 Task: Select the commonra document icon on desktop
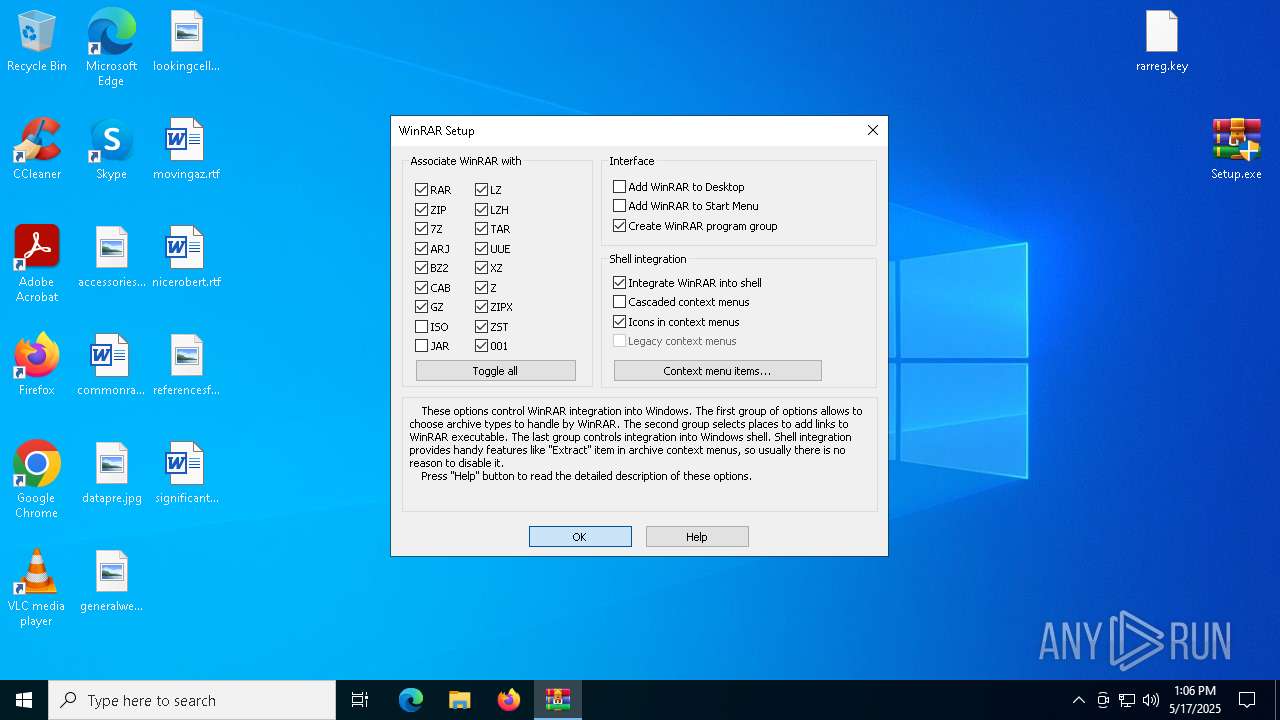click(111, 366)
